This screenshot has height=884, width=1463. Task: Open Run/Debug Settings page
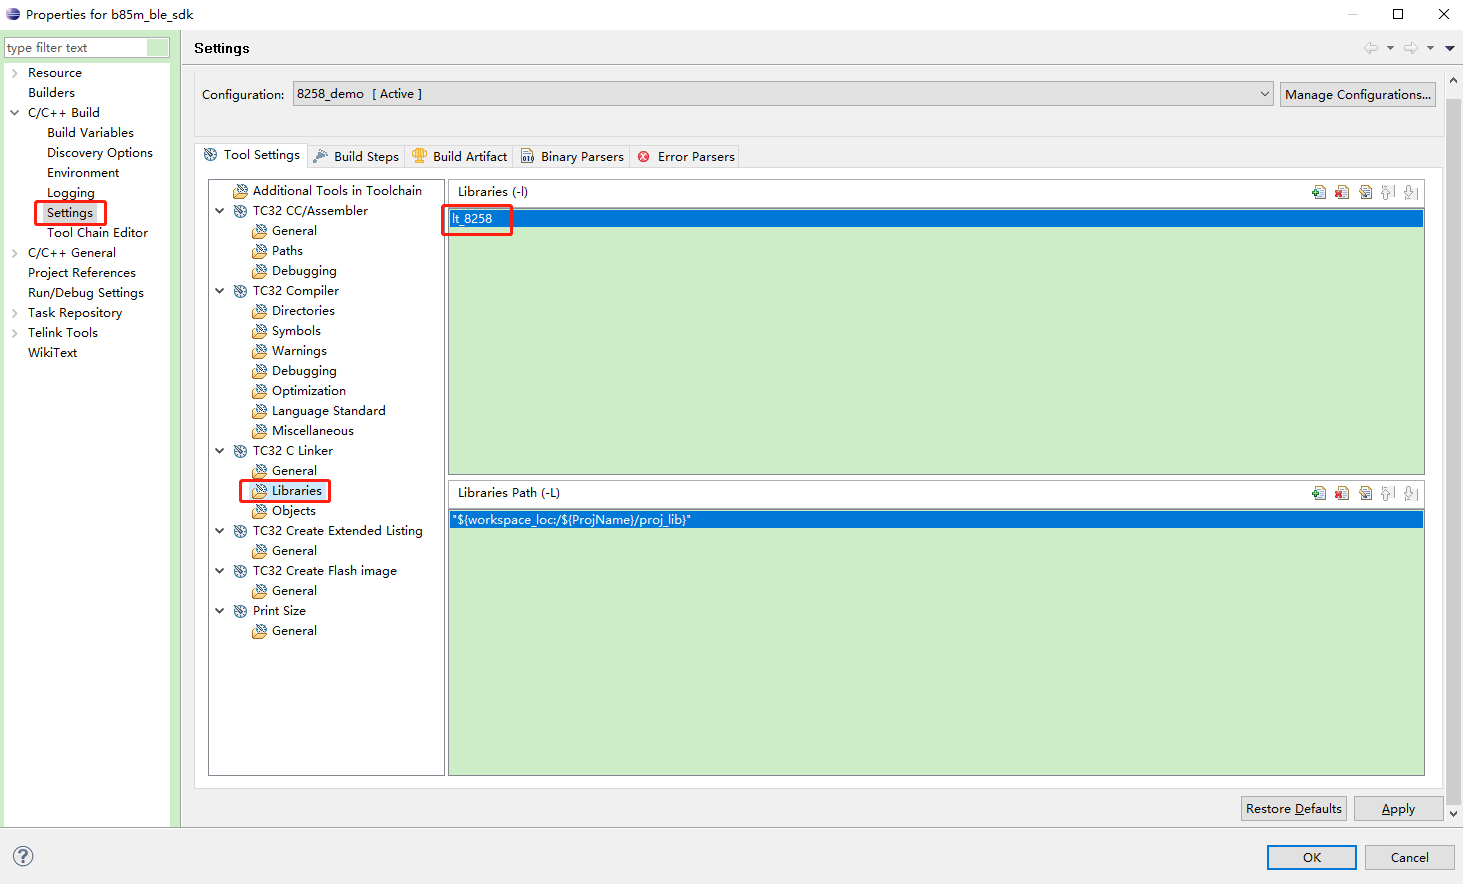(86, 293)
